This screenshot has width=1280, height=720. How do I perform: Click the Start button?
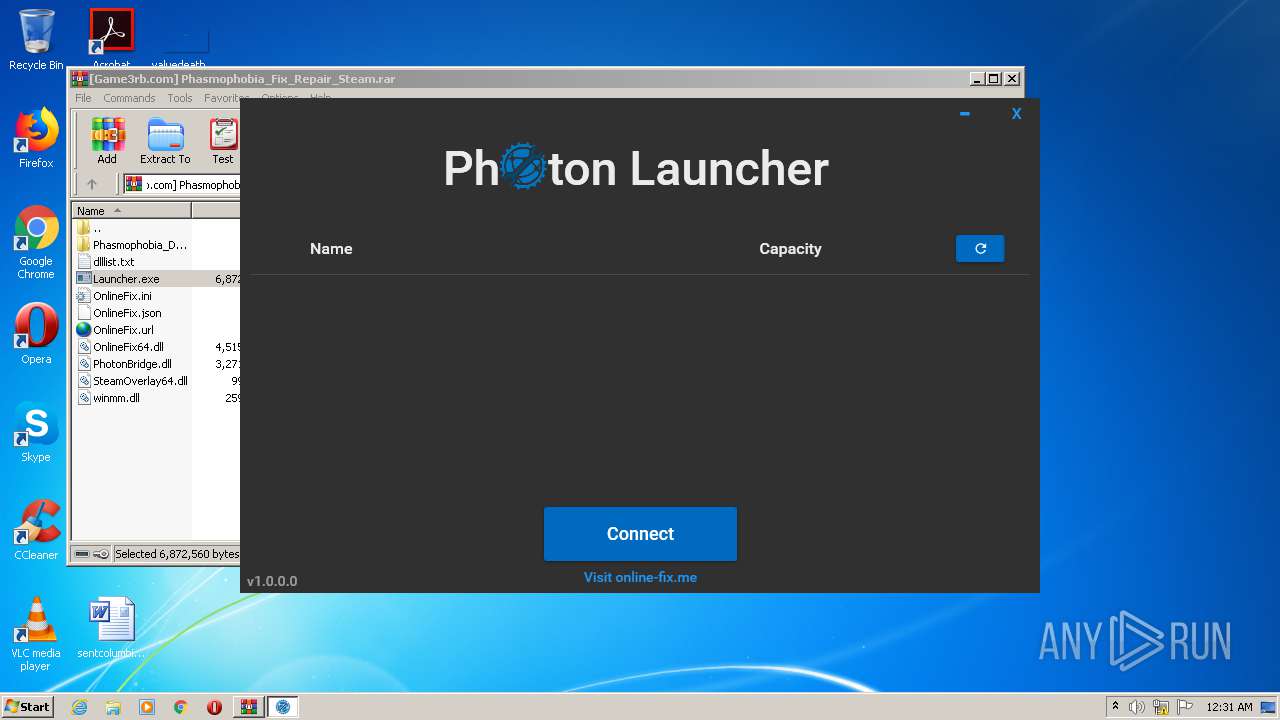click(x=28, y=706)
